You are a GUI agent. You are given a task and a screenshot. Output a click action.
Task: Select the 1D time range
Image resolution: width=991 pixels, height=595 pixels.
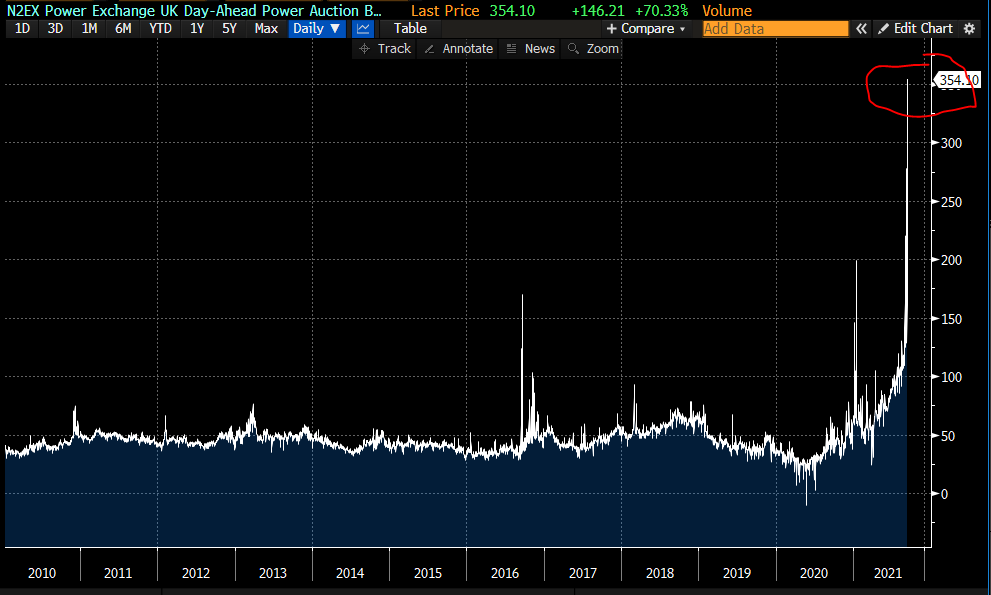coord(22,28)
